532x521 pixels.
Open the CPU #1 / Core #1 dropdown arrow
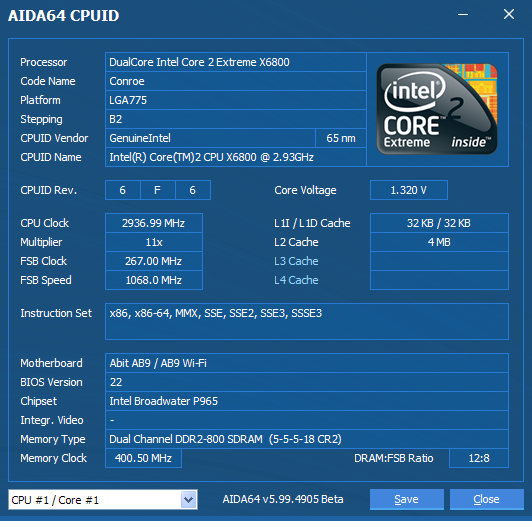pyautogui.click(x=189, y=499)
